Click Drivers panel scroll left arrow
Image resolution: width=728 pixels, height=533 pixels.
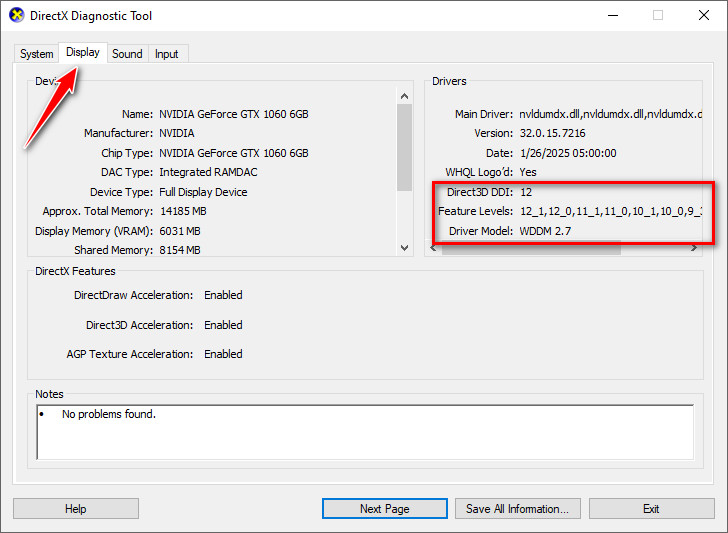(433, 248)
